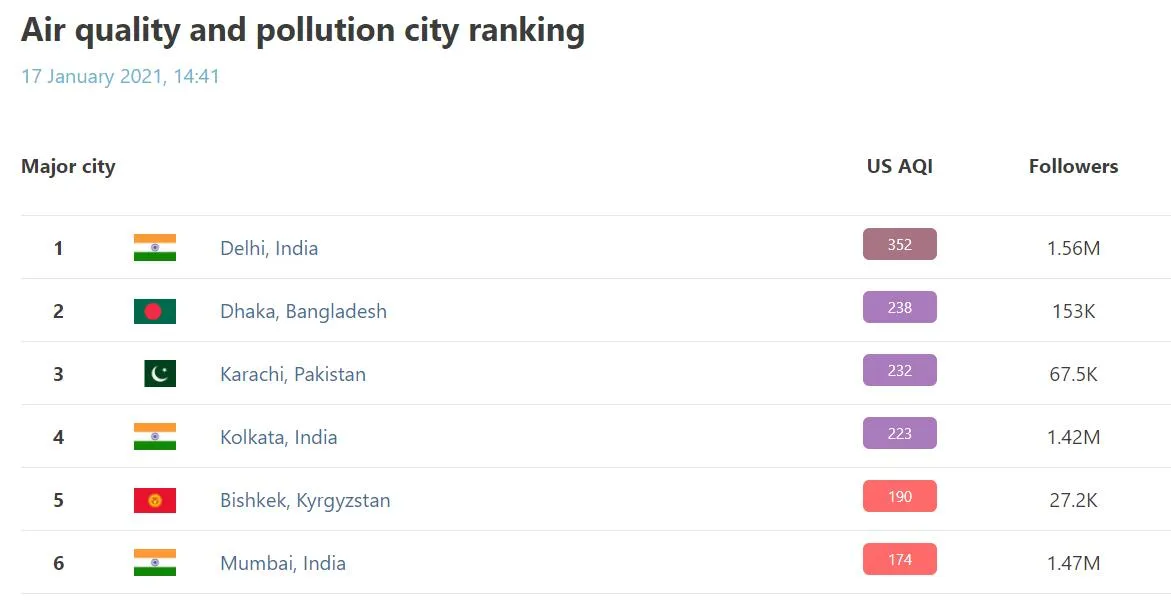Select the Kolkata, India link

pyautogui.click(x=278, y=437)
